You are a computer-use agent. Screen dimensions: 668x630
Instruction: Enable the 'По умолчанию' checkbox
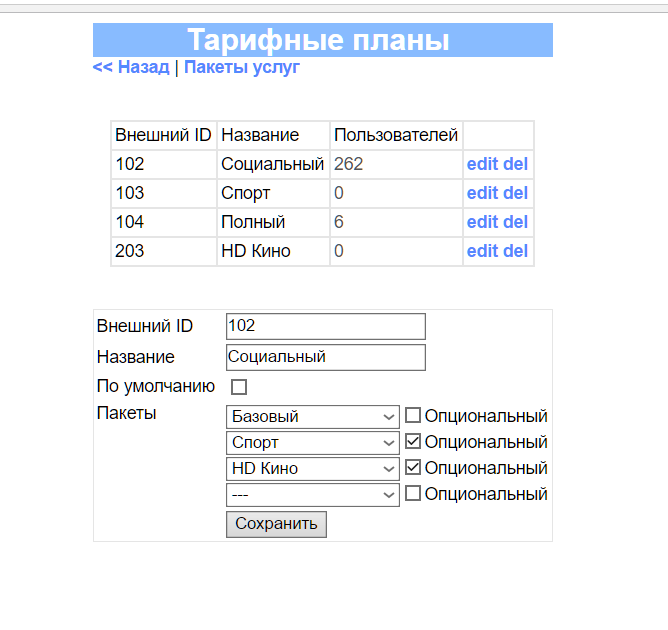(x=239, y=387)
